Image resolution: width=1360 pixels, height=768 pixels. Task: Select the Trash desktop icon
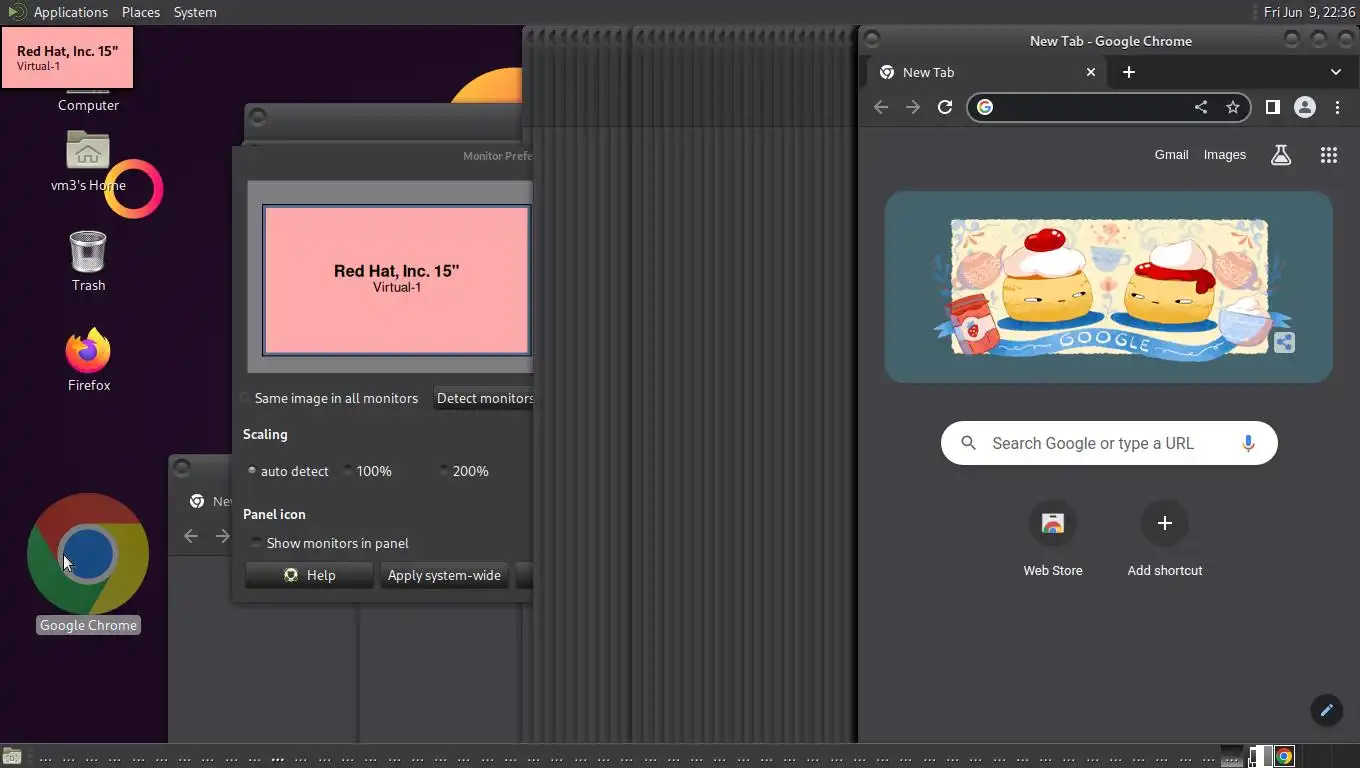88,261
